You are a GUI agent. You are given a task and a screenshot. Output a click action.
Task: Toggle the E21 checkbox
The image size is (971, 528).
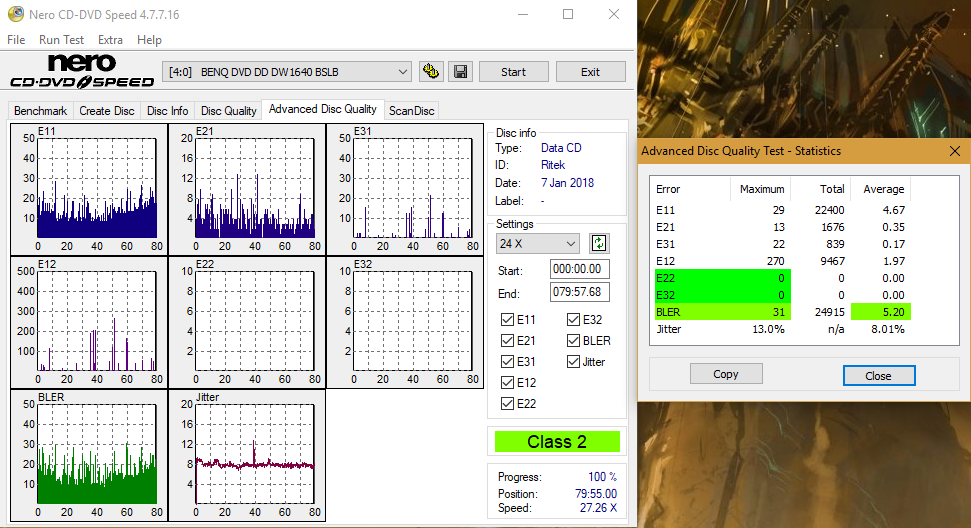[x=507, y=340]
